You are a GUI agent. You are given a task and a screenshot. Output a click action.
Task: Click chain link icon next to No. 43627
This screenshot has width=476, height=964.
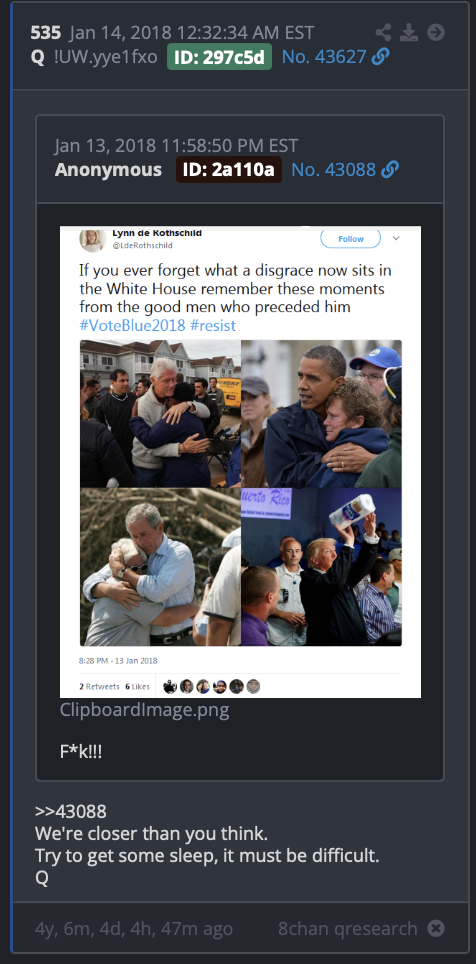tap(381, 57)
